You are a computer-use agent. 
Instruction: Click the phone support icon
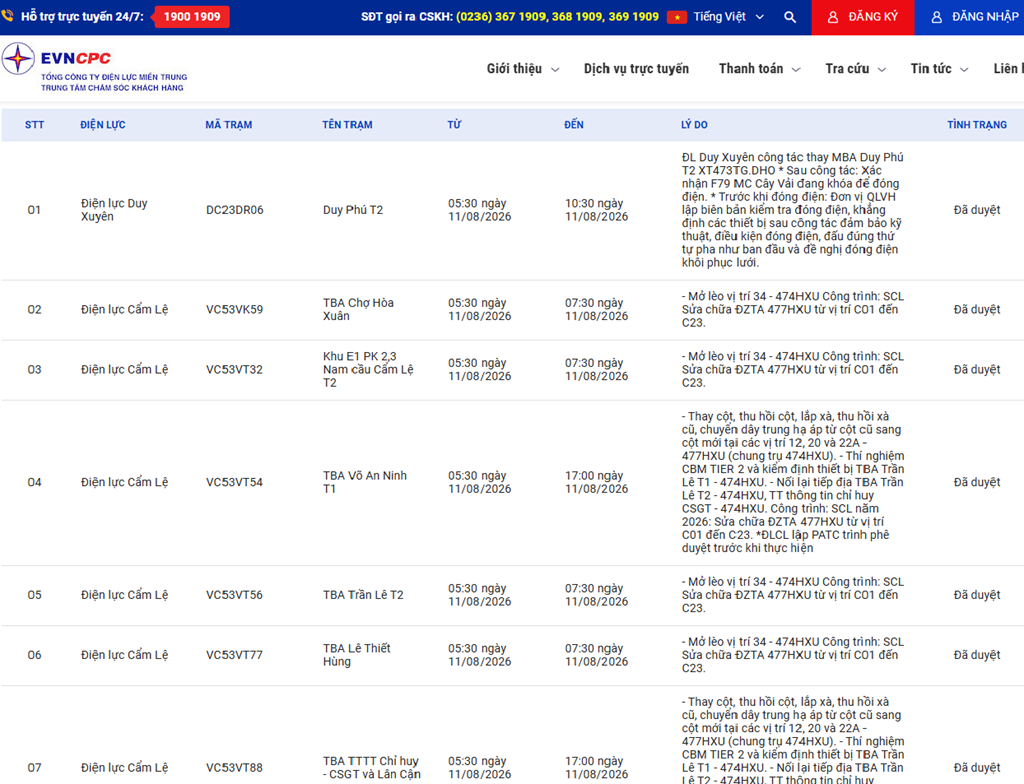click(7, 15)
